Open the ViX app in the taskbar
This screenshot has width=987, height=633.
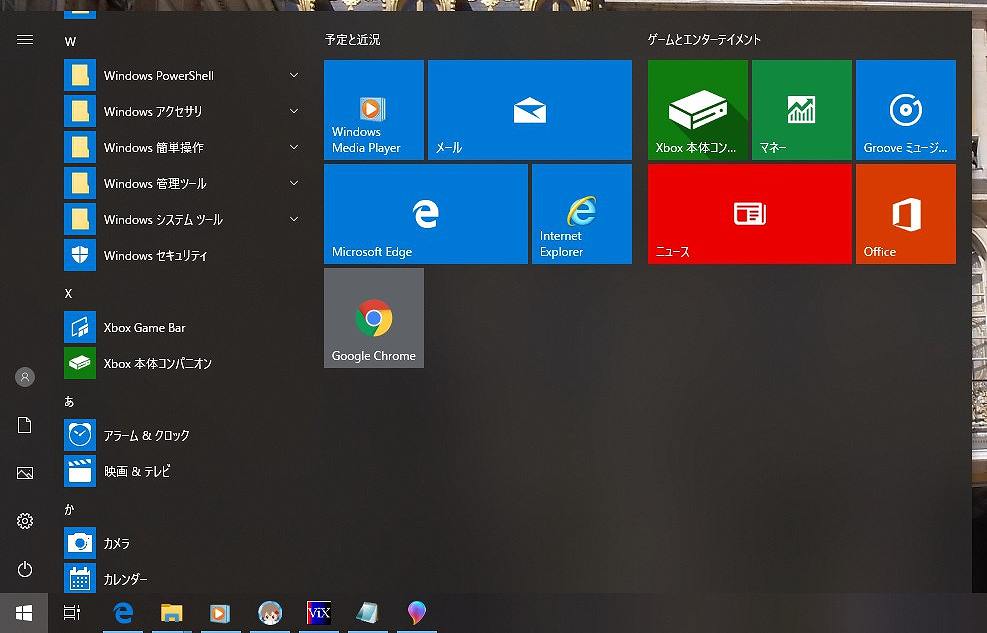[x=319, y=613]
